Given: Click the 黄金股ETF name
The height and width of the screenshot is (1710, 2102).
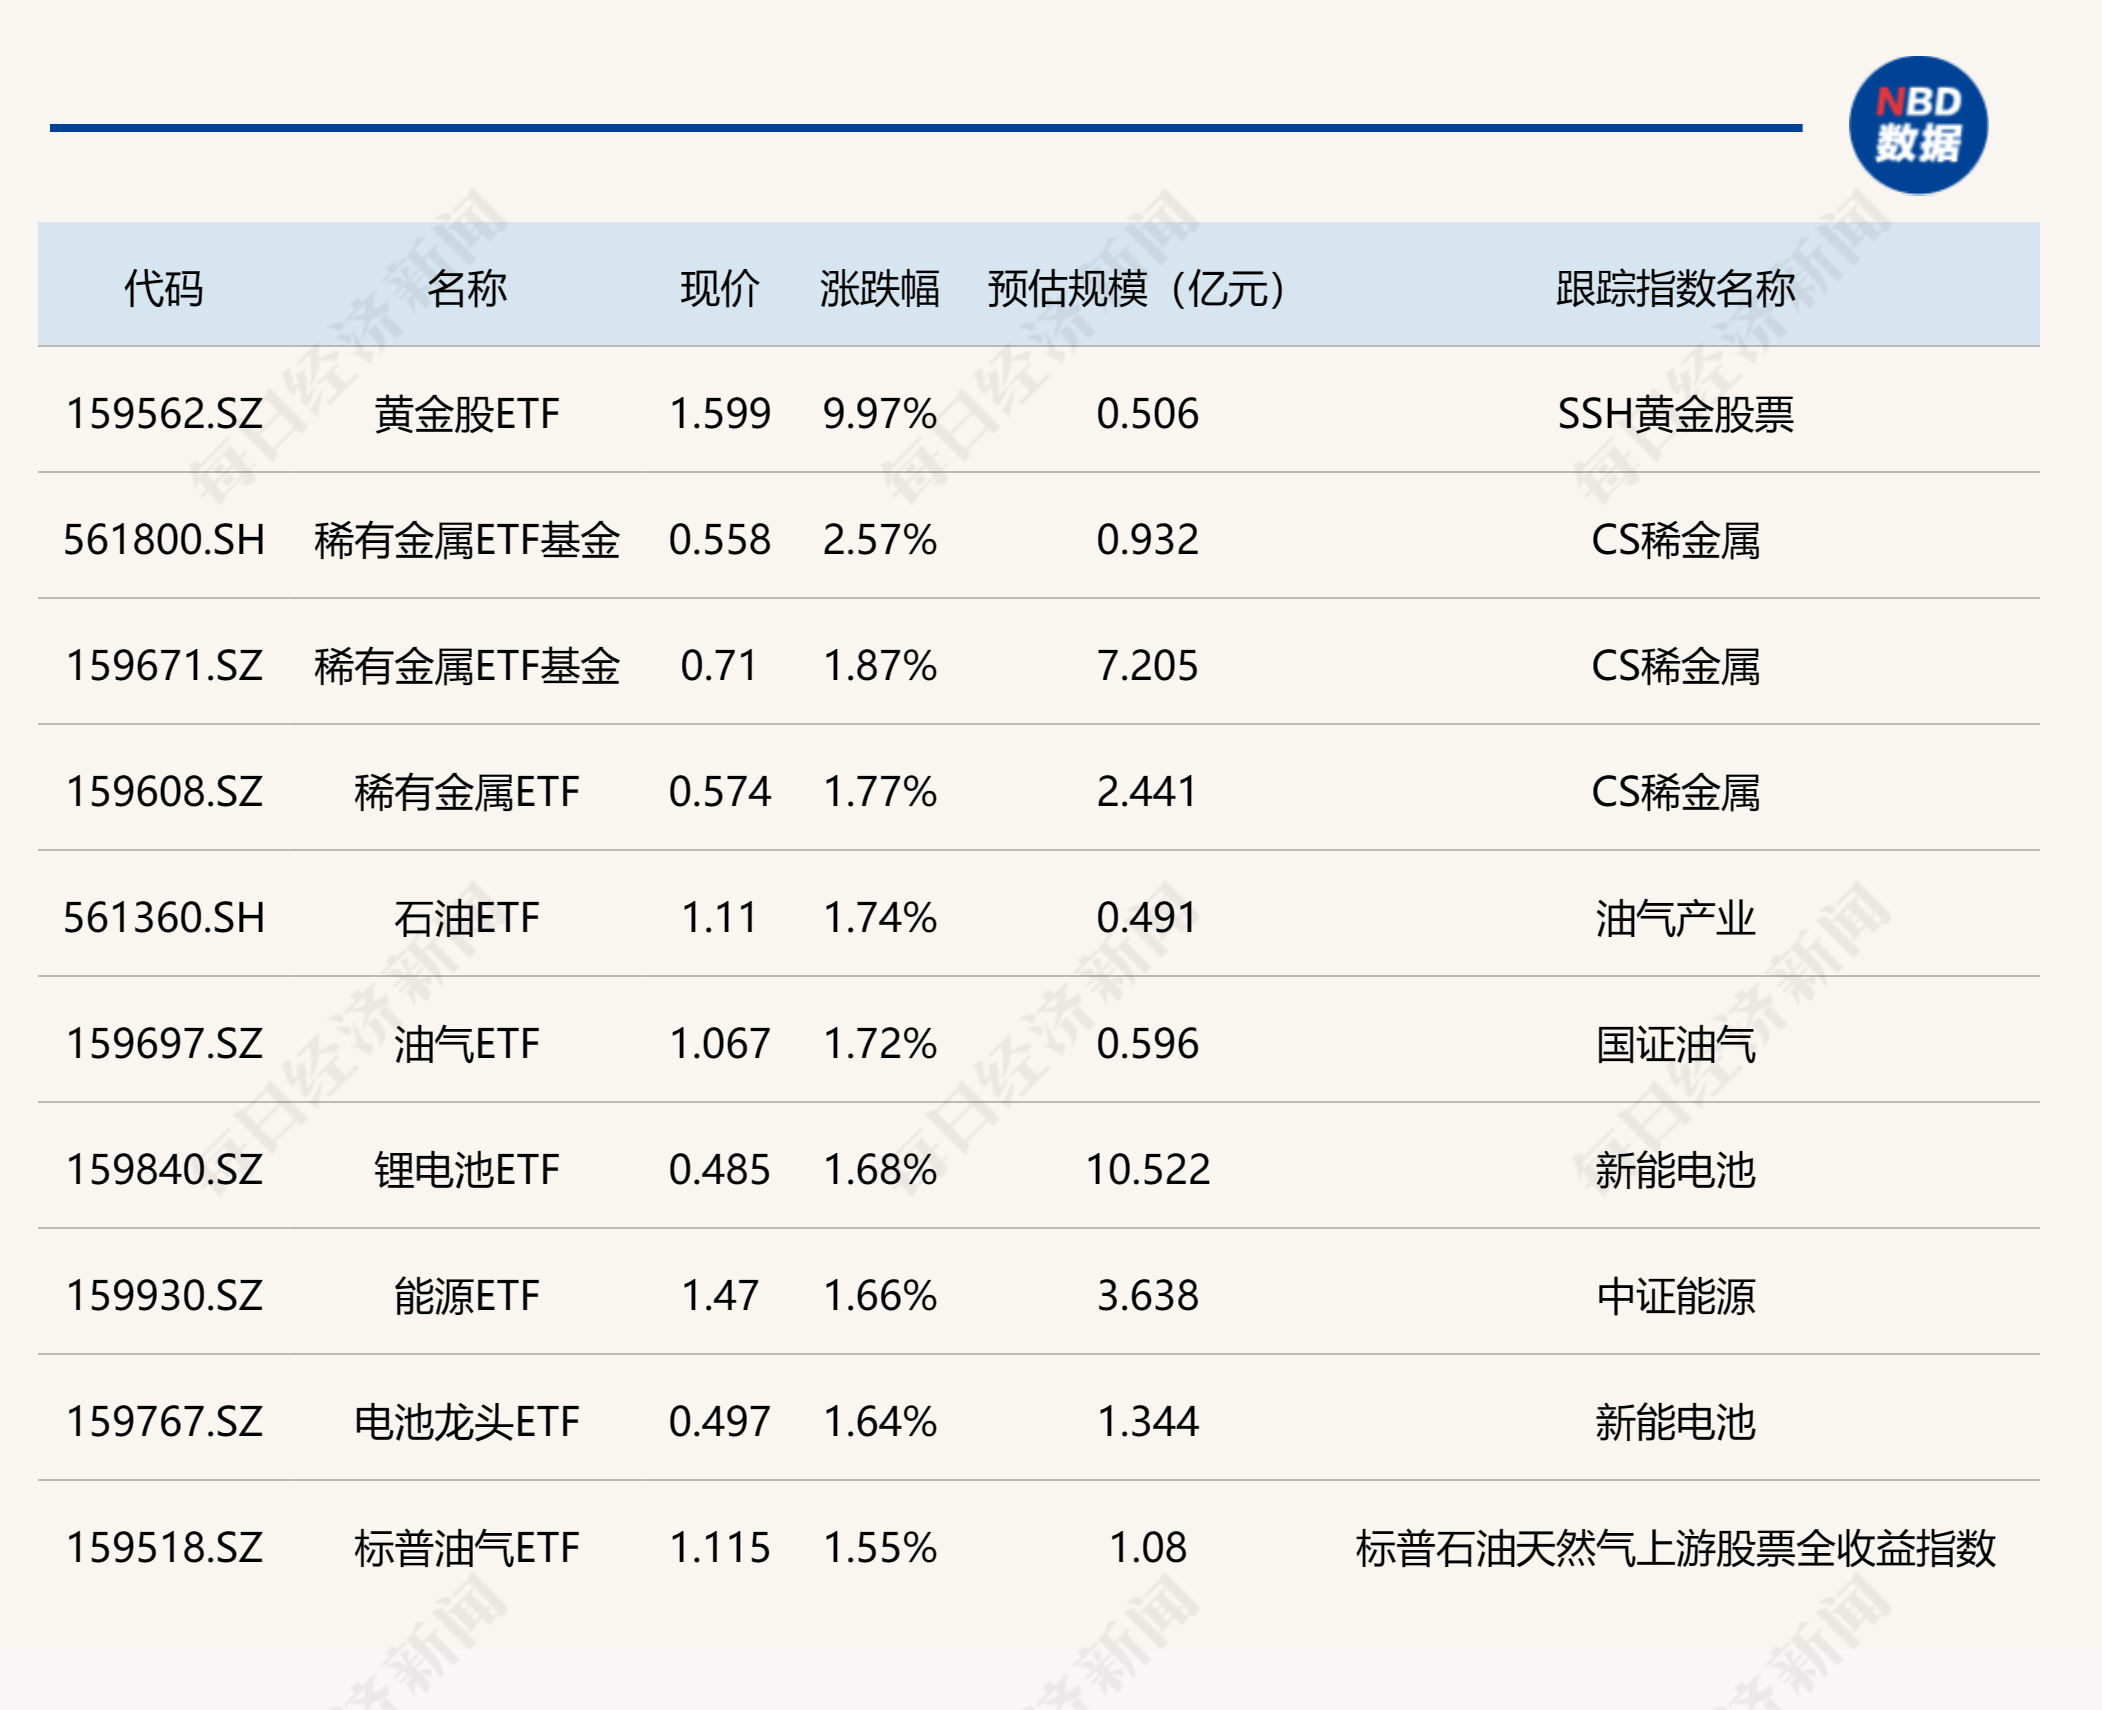Looking at the screenshot, I should (466, 414).
